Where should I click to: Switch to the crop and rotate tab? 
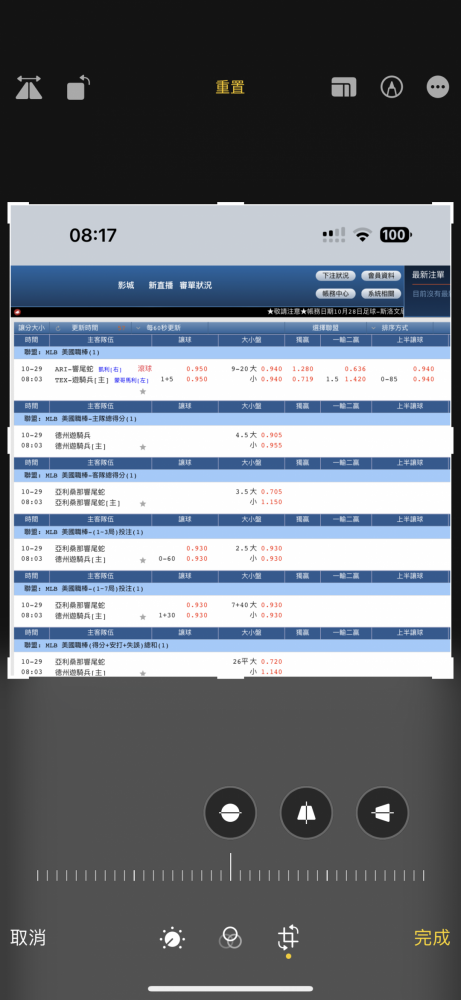[288, 938]
